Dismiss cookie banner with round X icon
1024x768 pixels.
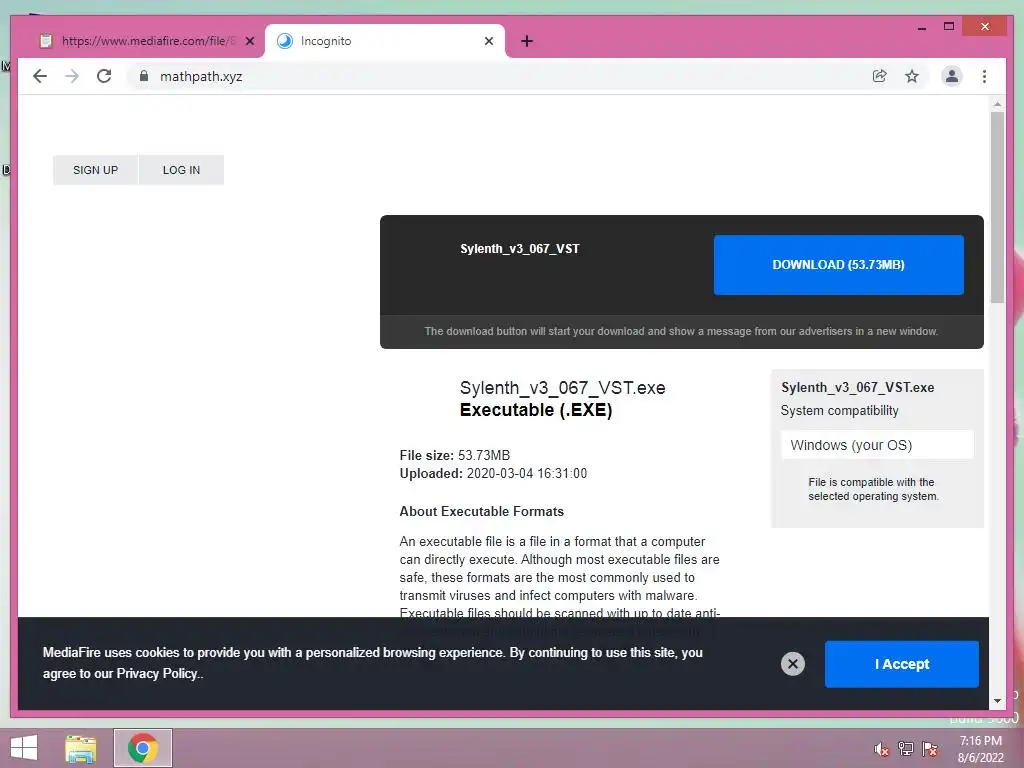(793, 664)
